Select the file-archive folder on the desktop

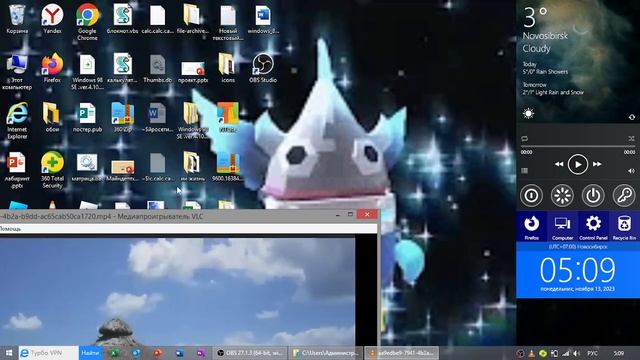click(x=193, y=19)
